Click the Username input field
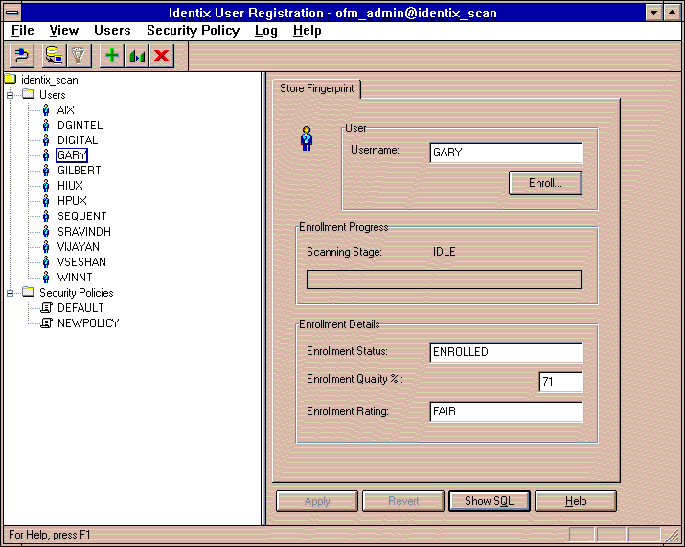 point(505,152)
